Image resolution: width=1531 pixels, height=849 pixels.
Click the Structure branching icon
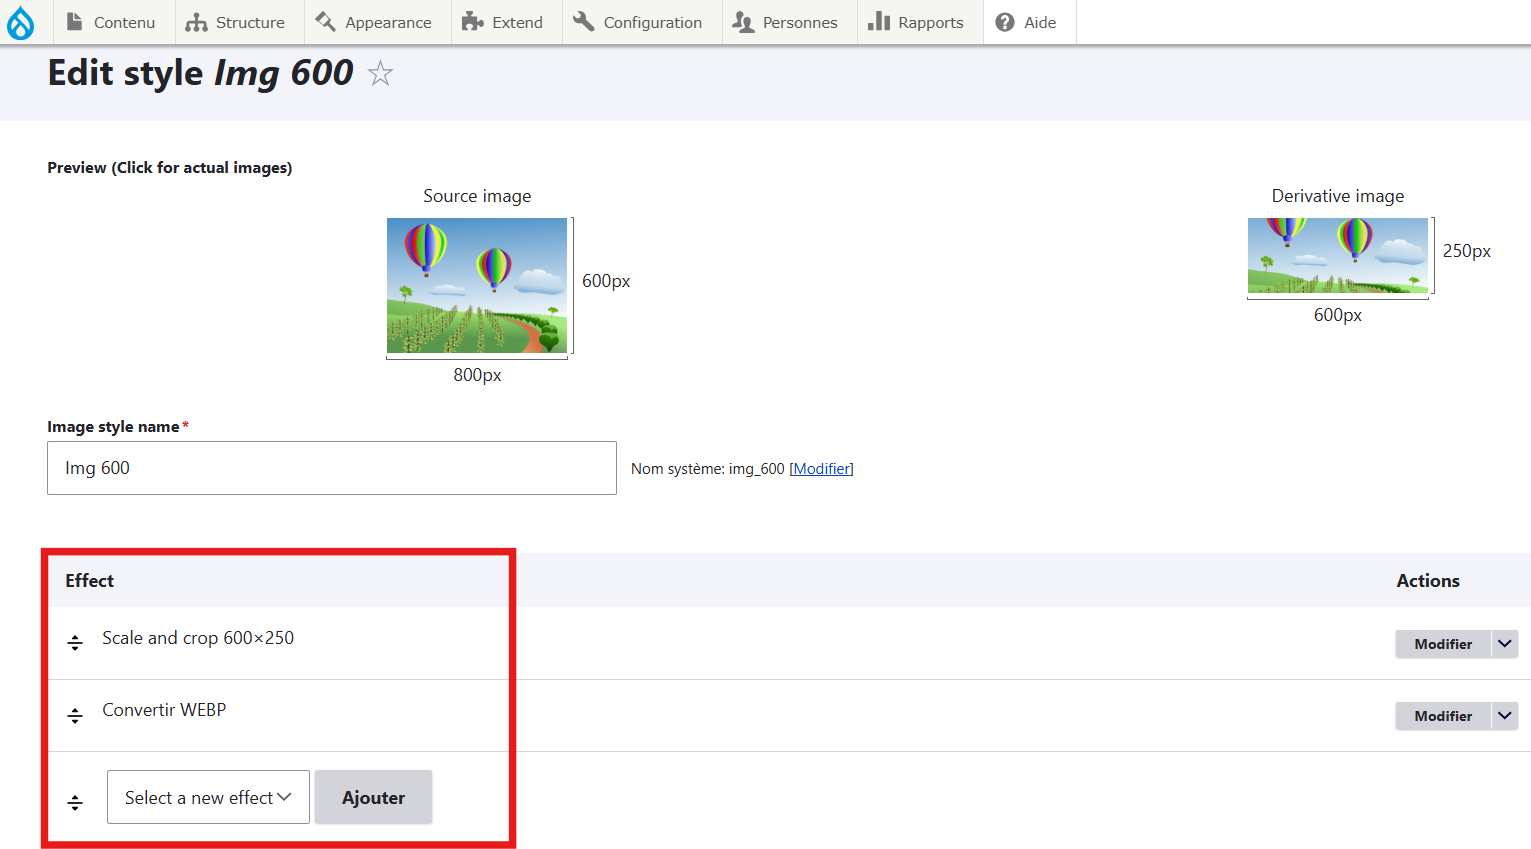(x=195, y=21)
